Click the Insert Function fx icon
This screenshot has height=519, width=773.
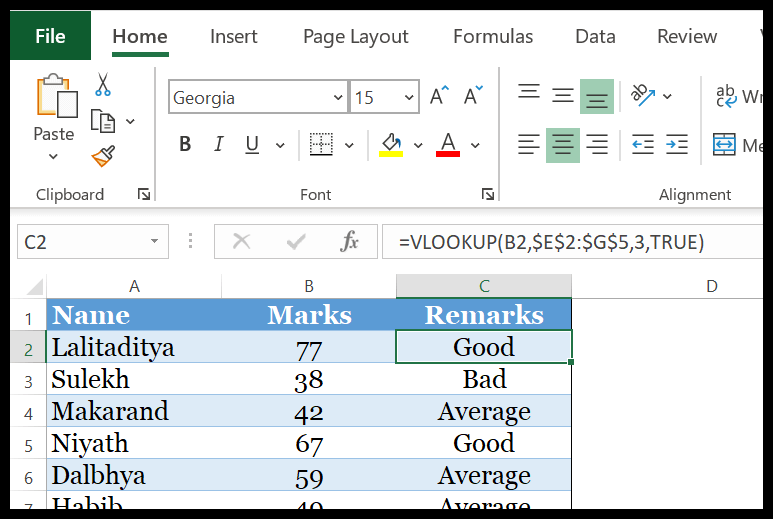(x=349, y=242)
